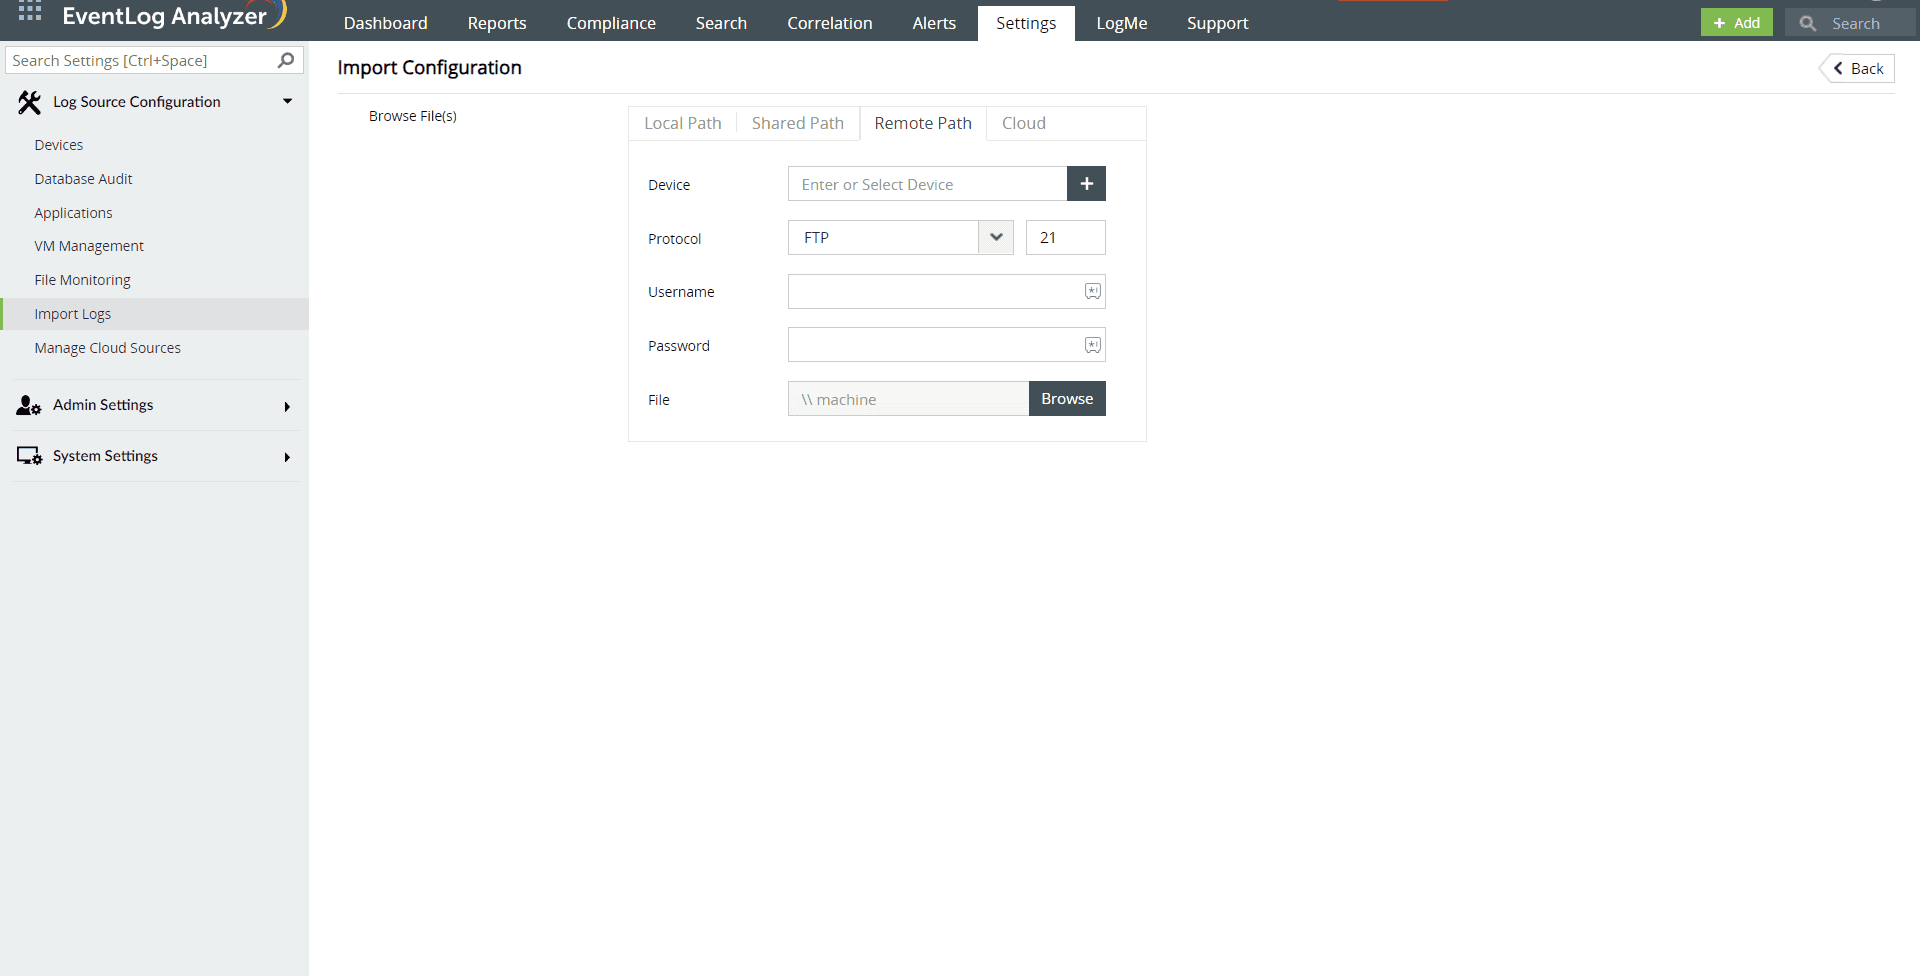Switch to the Cloud tab
The width and height of the screenshot is (1920, 976).
tap(1024, 123)
